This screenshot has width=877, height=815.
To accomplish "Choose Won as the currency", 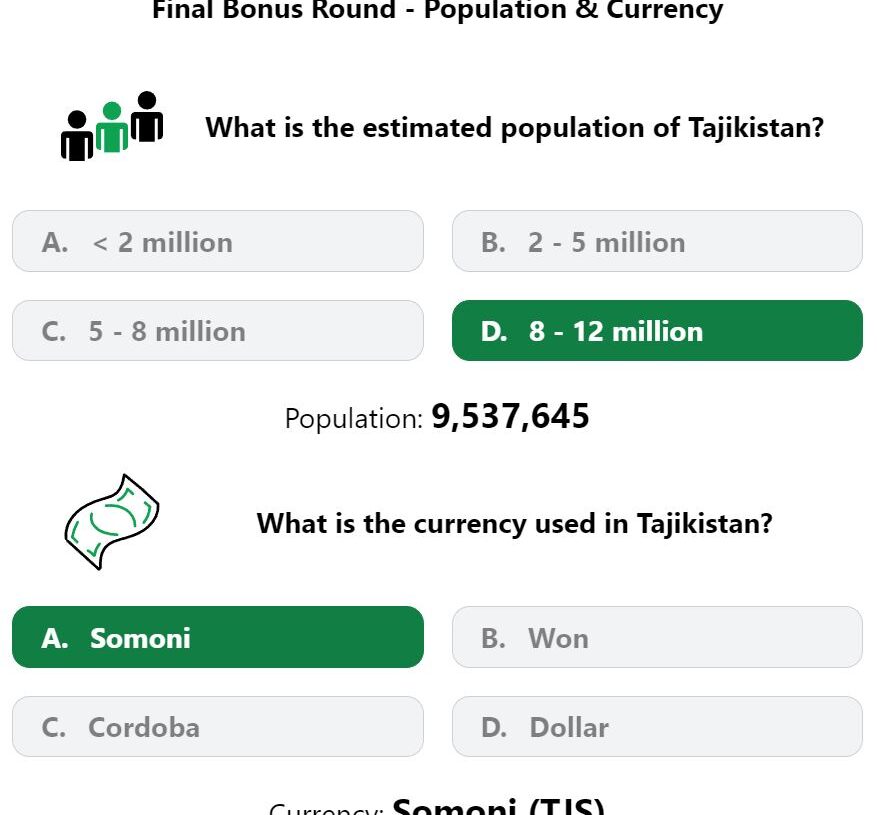I will point(657,637).
